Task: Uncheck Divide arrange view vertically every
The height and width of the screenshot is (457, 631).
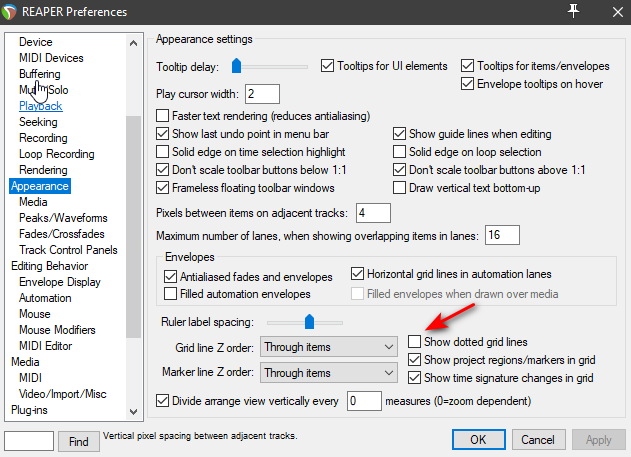Action: (162, 401)
